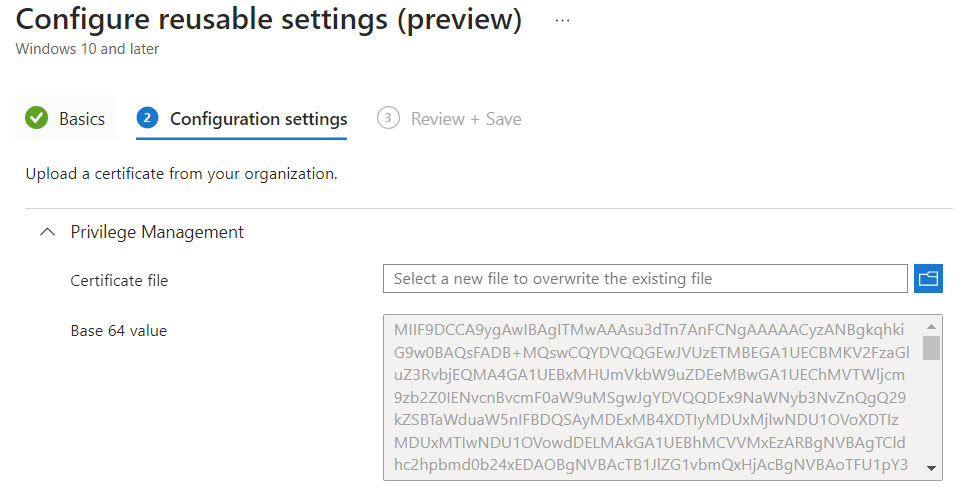Collapse Privilege Management with the chevron

[x=47, y=232]
